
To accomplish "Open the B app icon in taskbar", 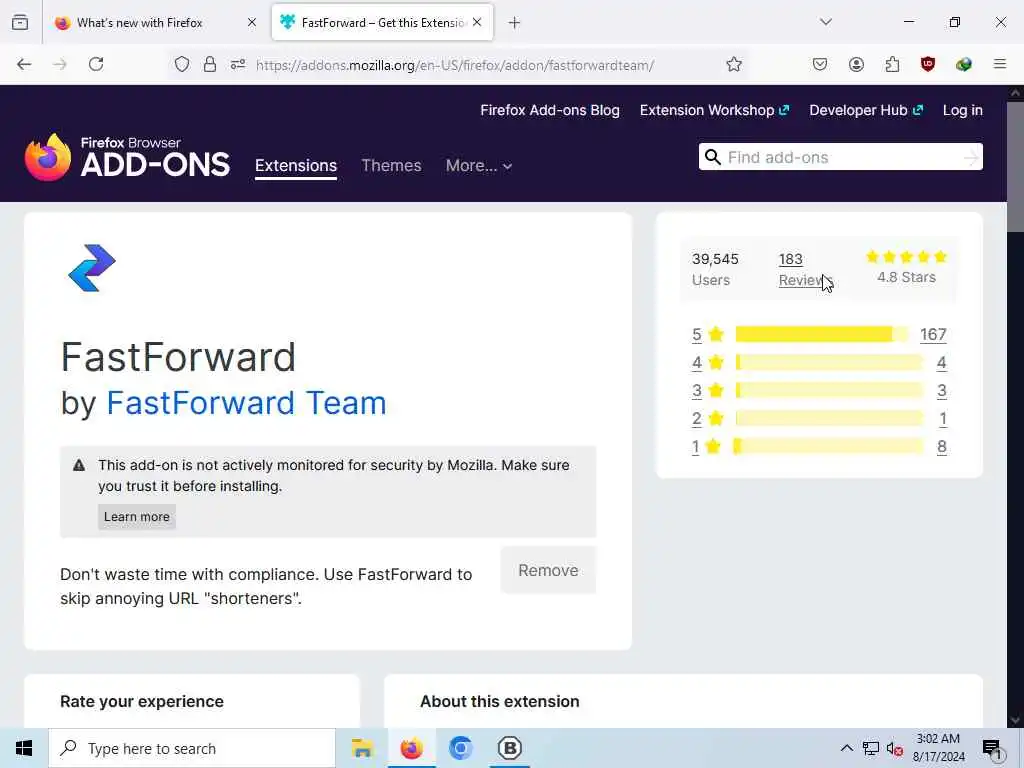I will click(510, 748).
